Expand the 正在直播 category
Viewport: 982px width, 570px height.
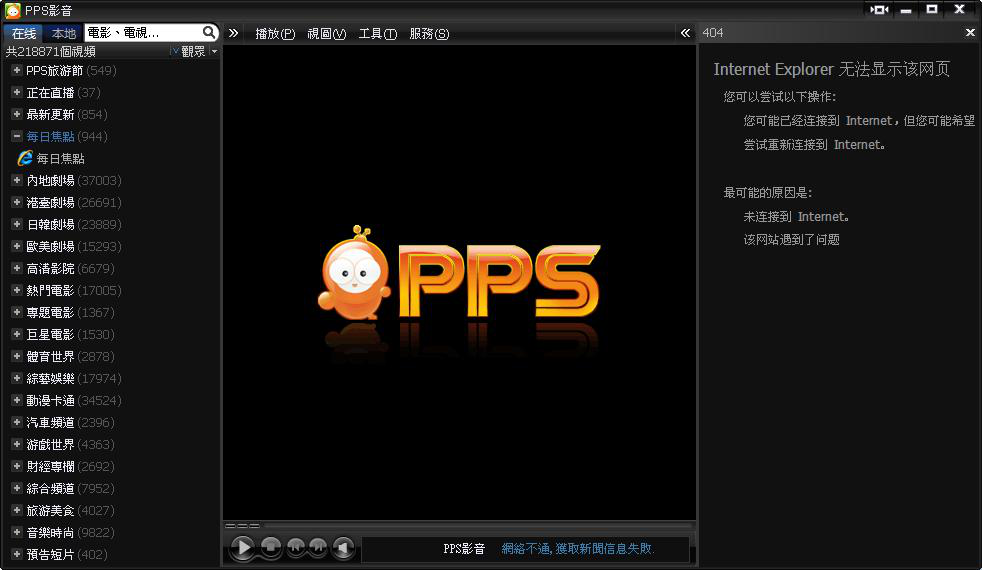click(17, 92)
